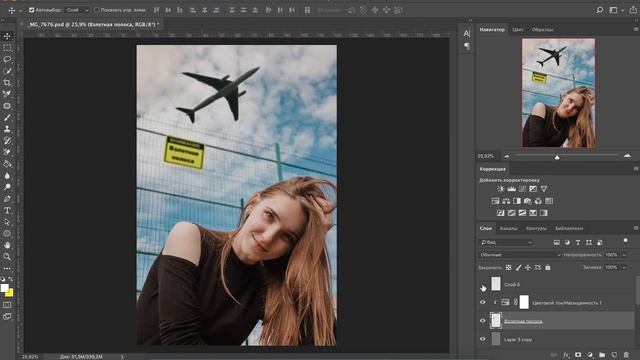640x360 pixels.
Task: Toggle lock all padlock
Action: point(548,268)
